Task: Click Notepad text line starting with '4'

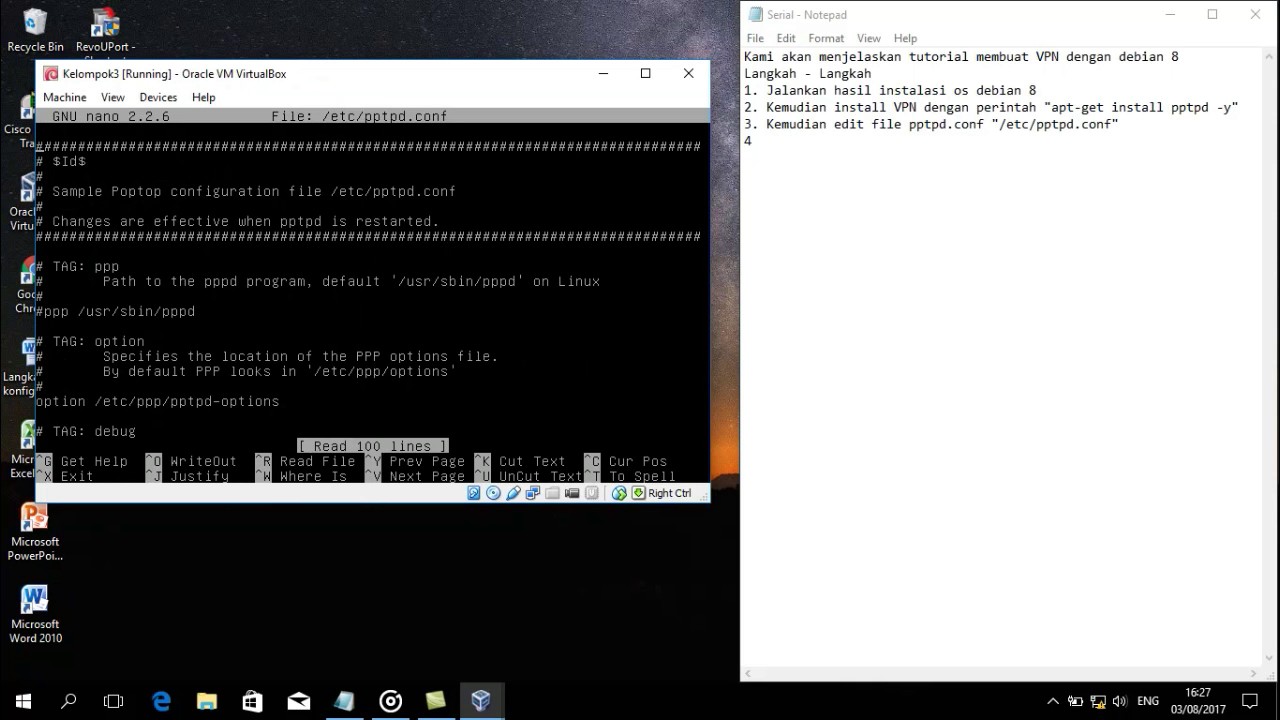Action: click(x=748, y=141)
